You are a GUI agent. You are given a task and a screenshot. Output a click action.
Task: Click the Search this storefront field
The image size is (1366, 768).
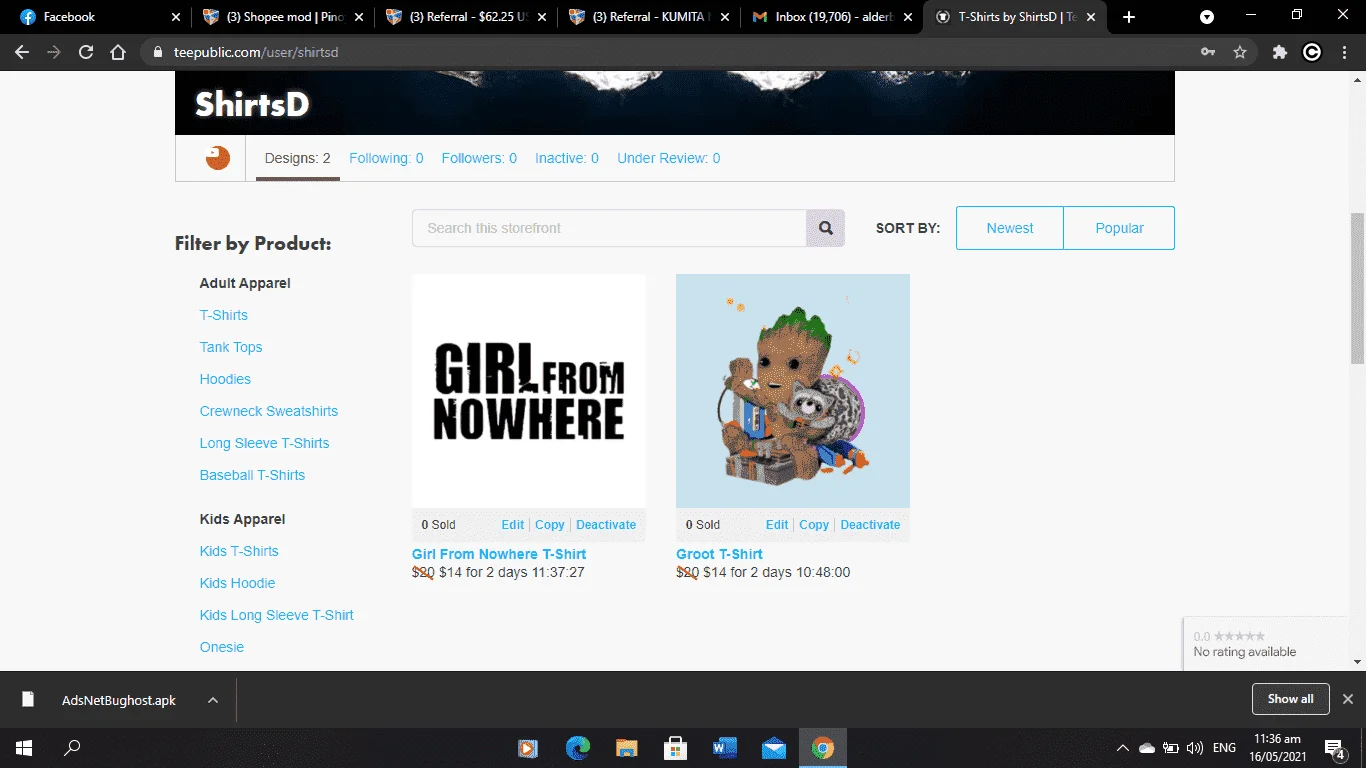[x=609, y=228]
